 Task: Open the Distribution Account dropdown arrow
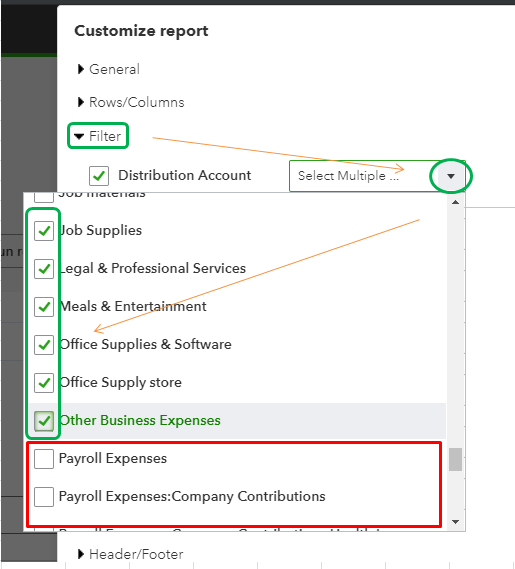coord(451,176)
